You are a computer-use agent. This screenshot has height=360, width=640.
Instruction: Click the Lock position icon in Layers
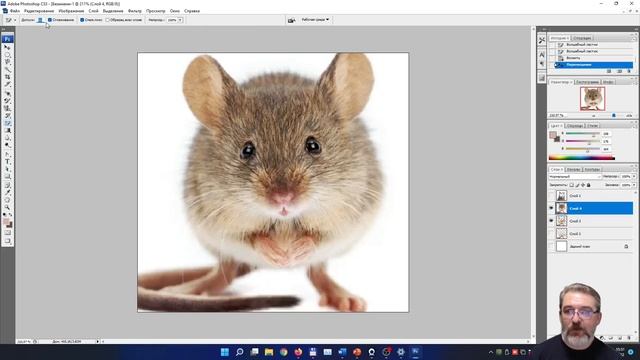583,185
